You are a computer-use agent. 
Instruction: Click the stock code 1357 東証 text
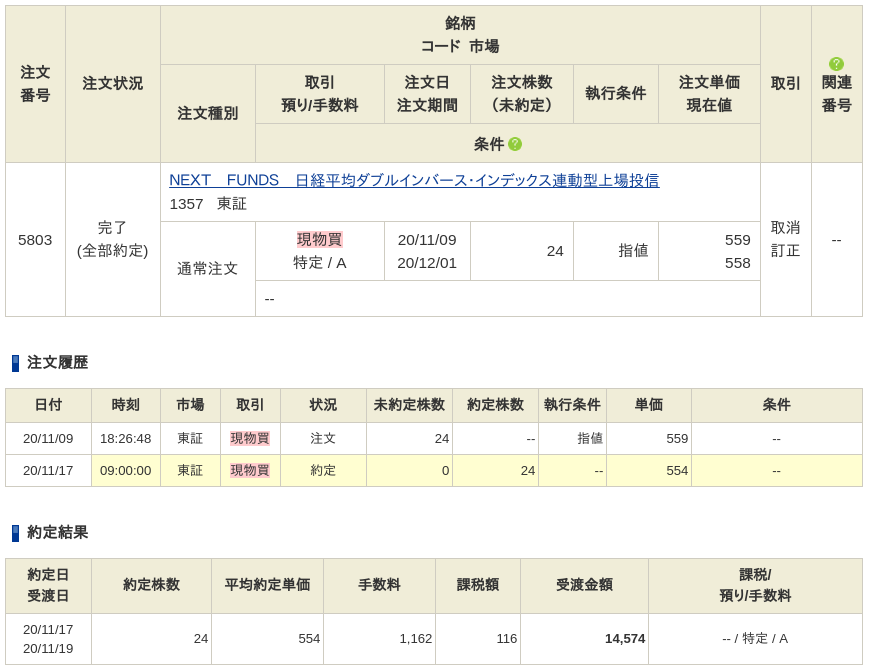(x=208, y=204)
